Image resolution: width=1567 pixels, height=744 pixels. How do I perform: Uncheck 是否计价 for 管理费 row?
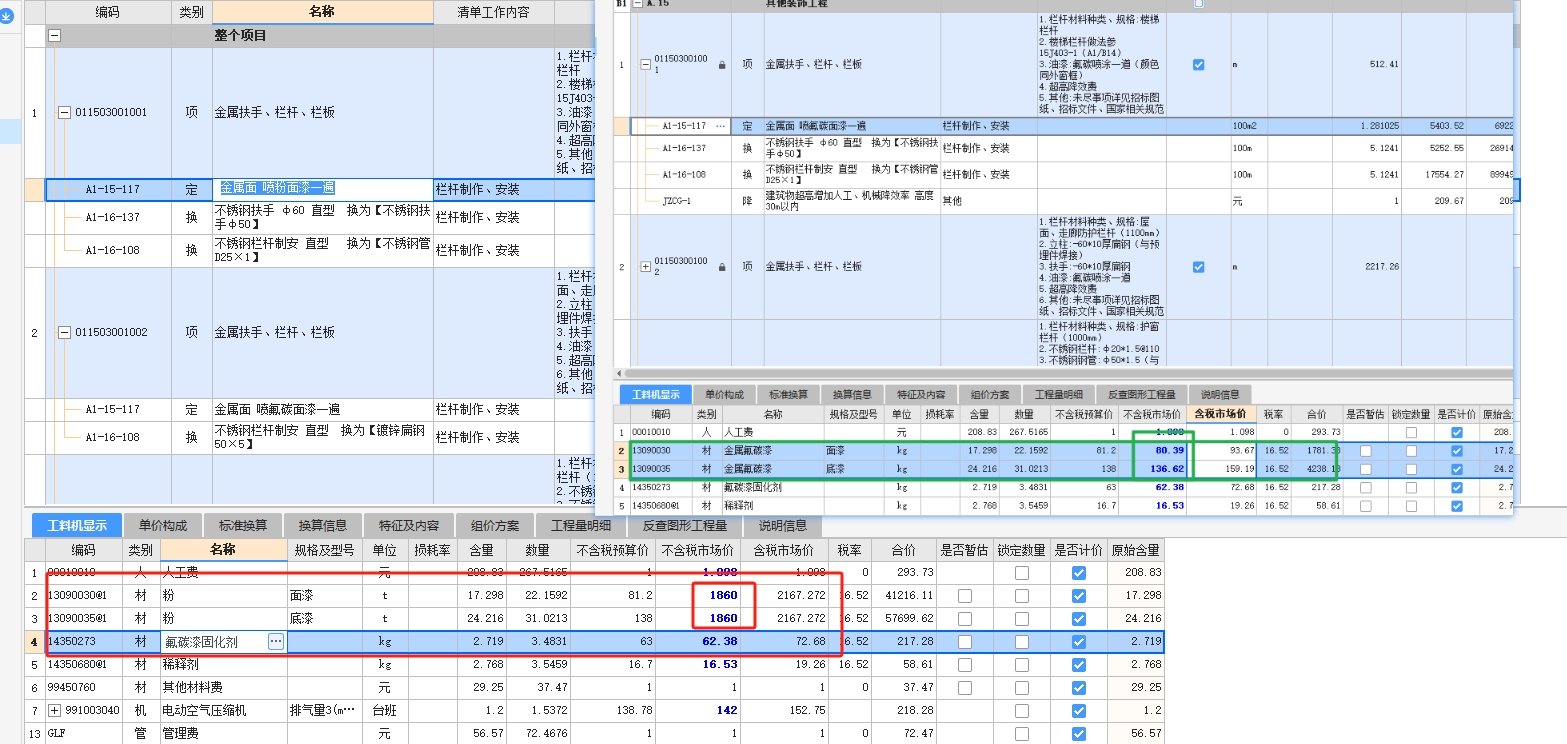coord(1078,734)
